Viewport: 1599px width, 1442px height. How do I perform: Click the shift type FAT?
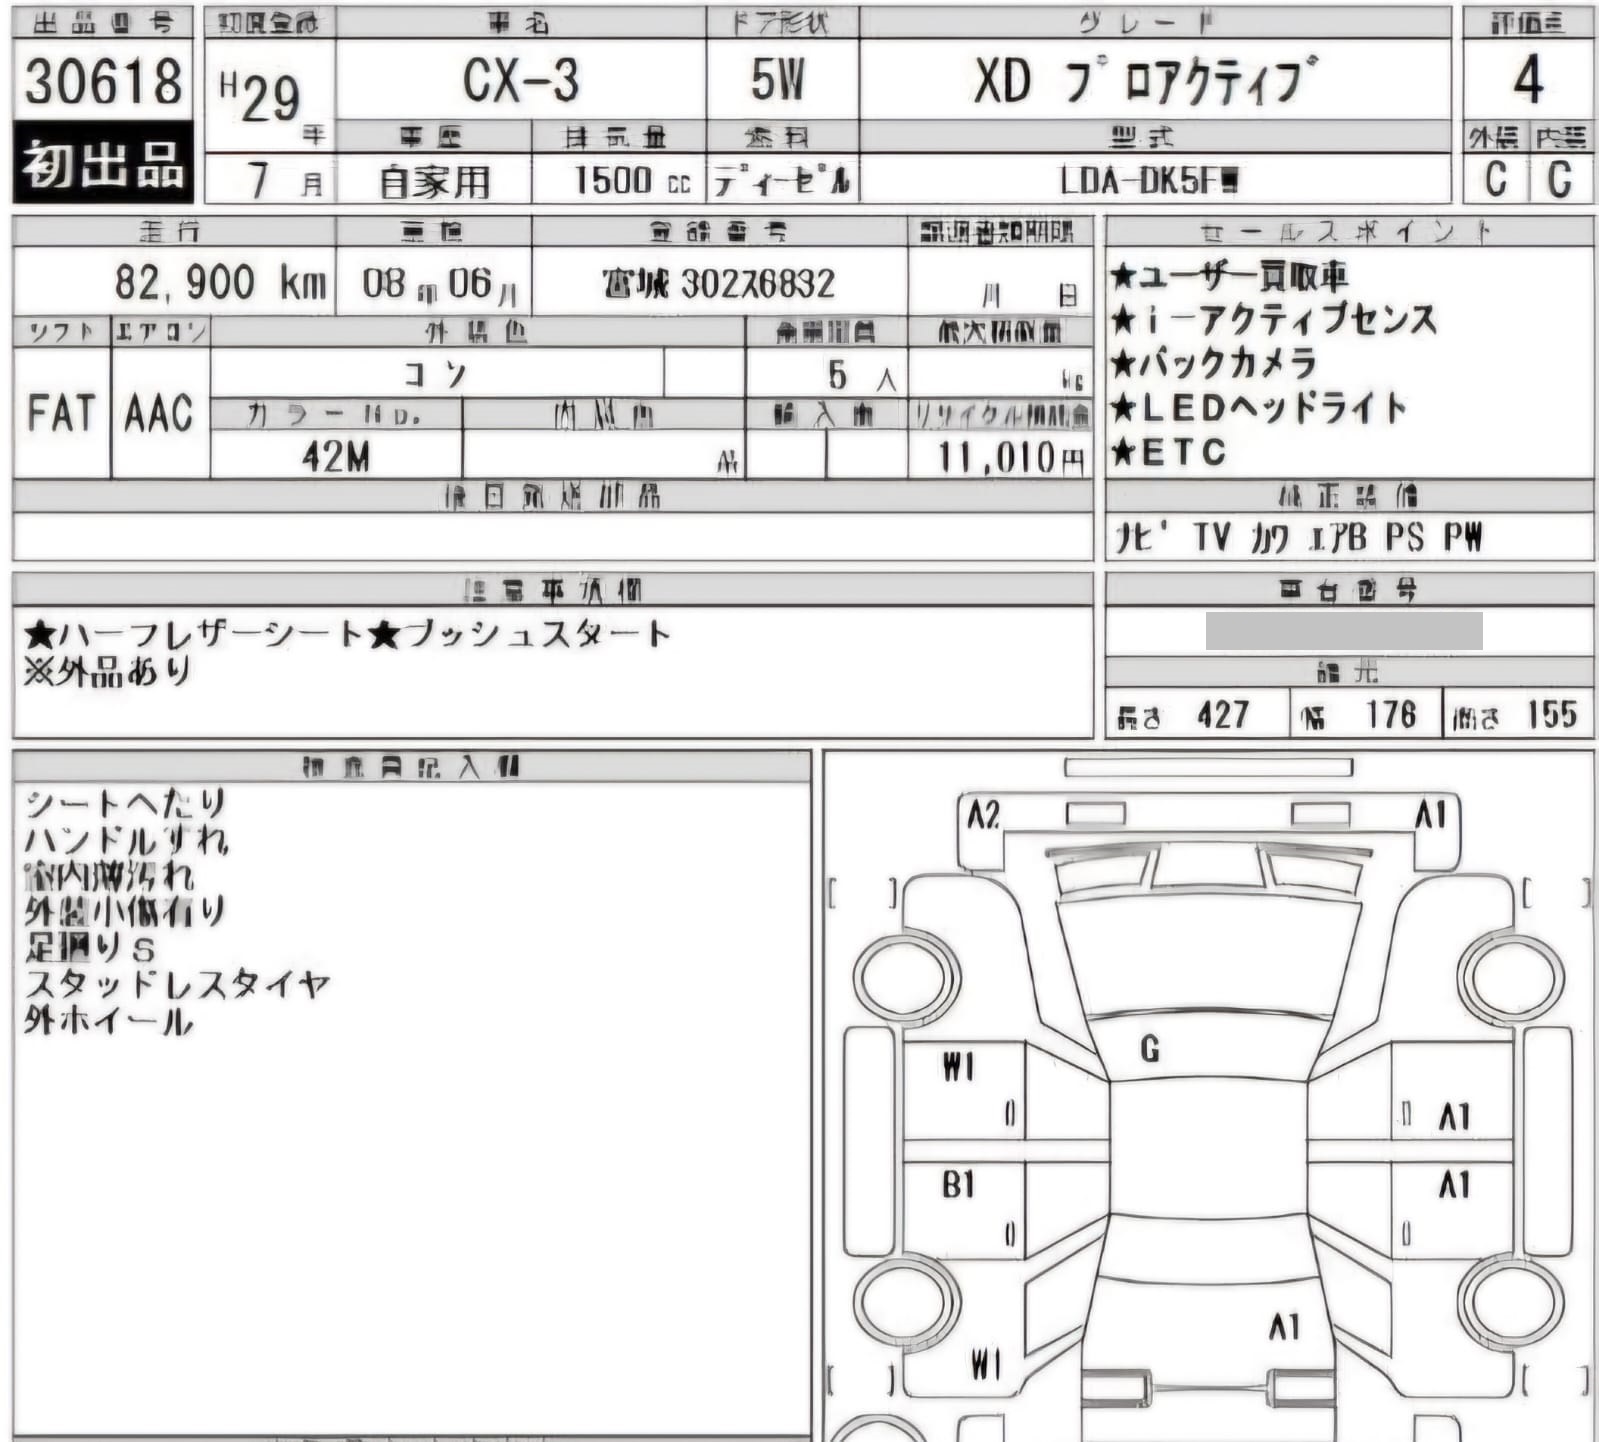(x=61, y=413)
